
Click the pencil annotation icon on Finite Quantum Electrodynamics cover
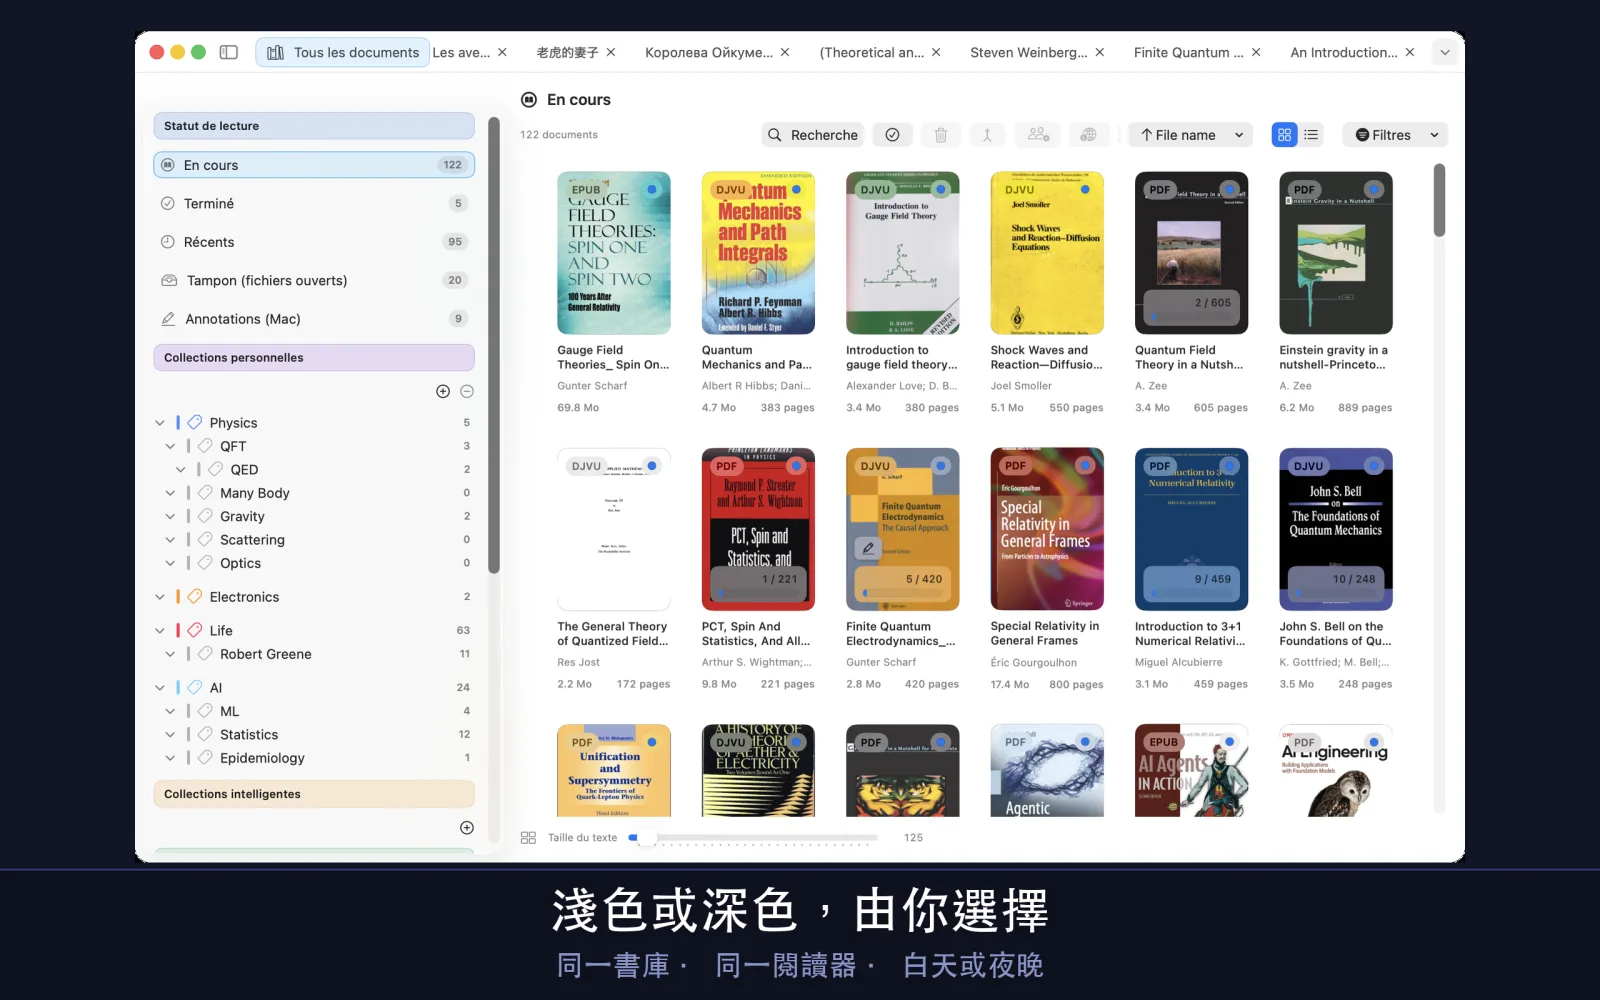[868, 548]
